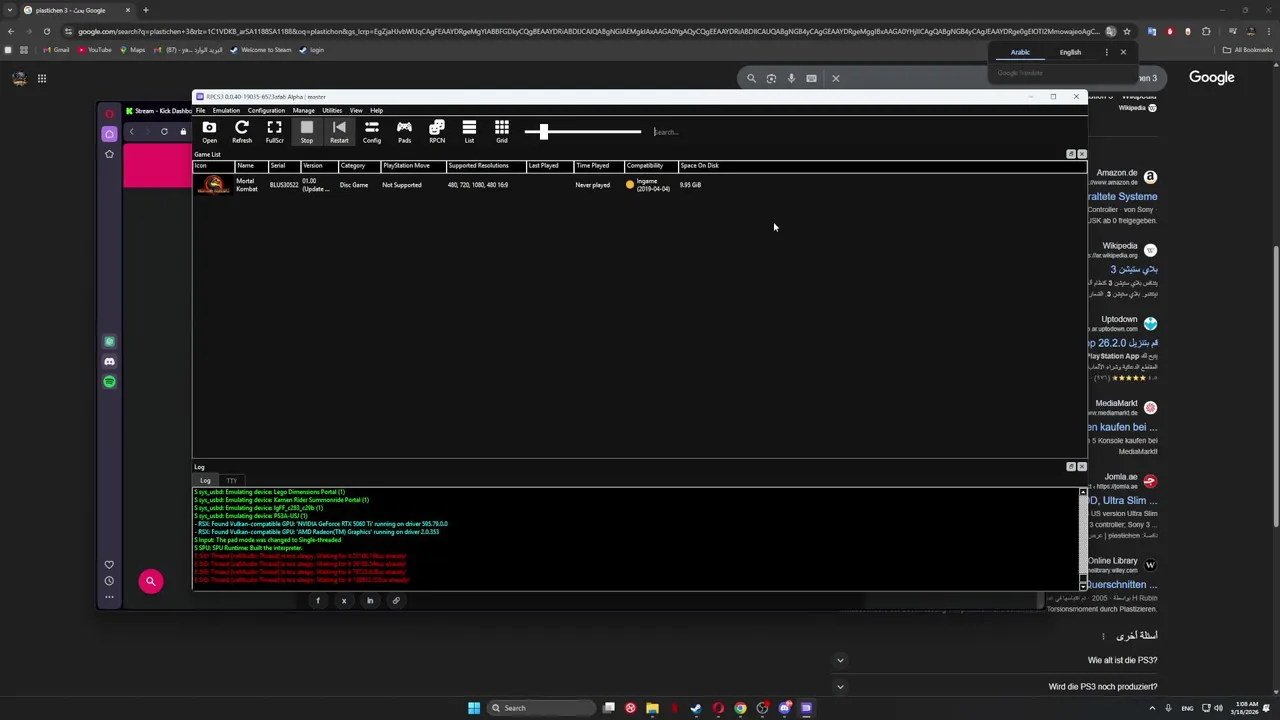
Task: Sort game list by Compatibility column
Action: [651, 166]
